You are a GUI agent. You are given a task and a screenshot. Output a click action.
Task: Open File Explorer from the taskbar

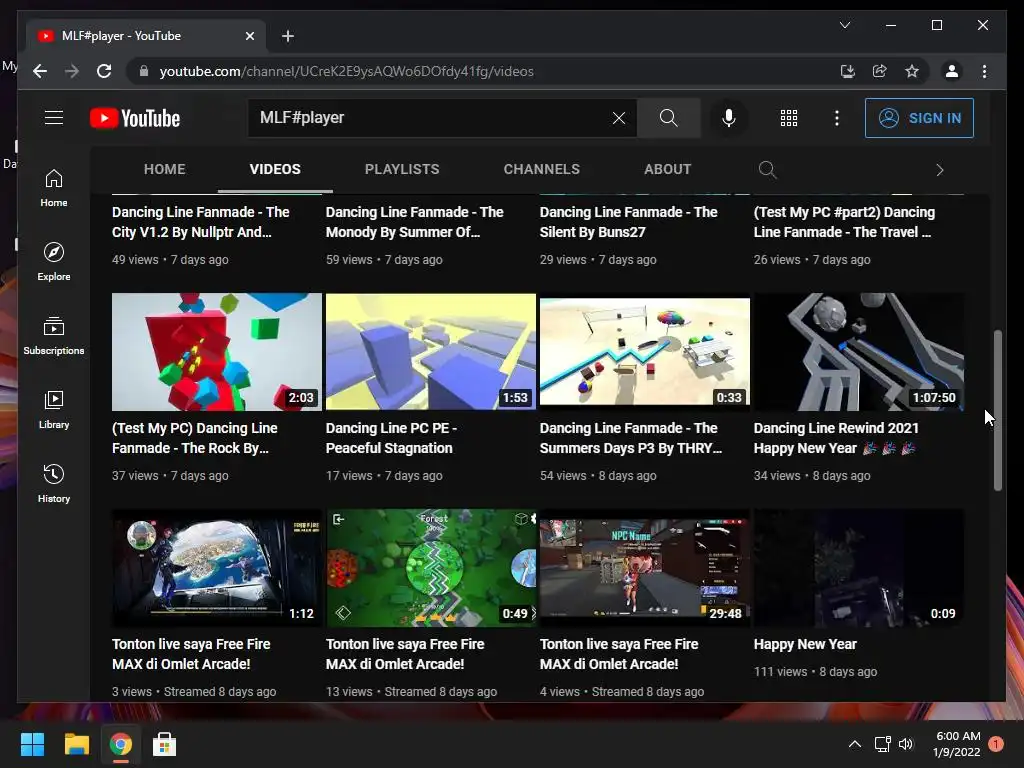point(76,744)
